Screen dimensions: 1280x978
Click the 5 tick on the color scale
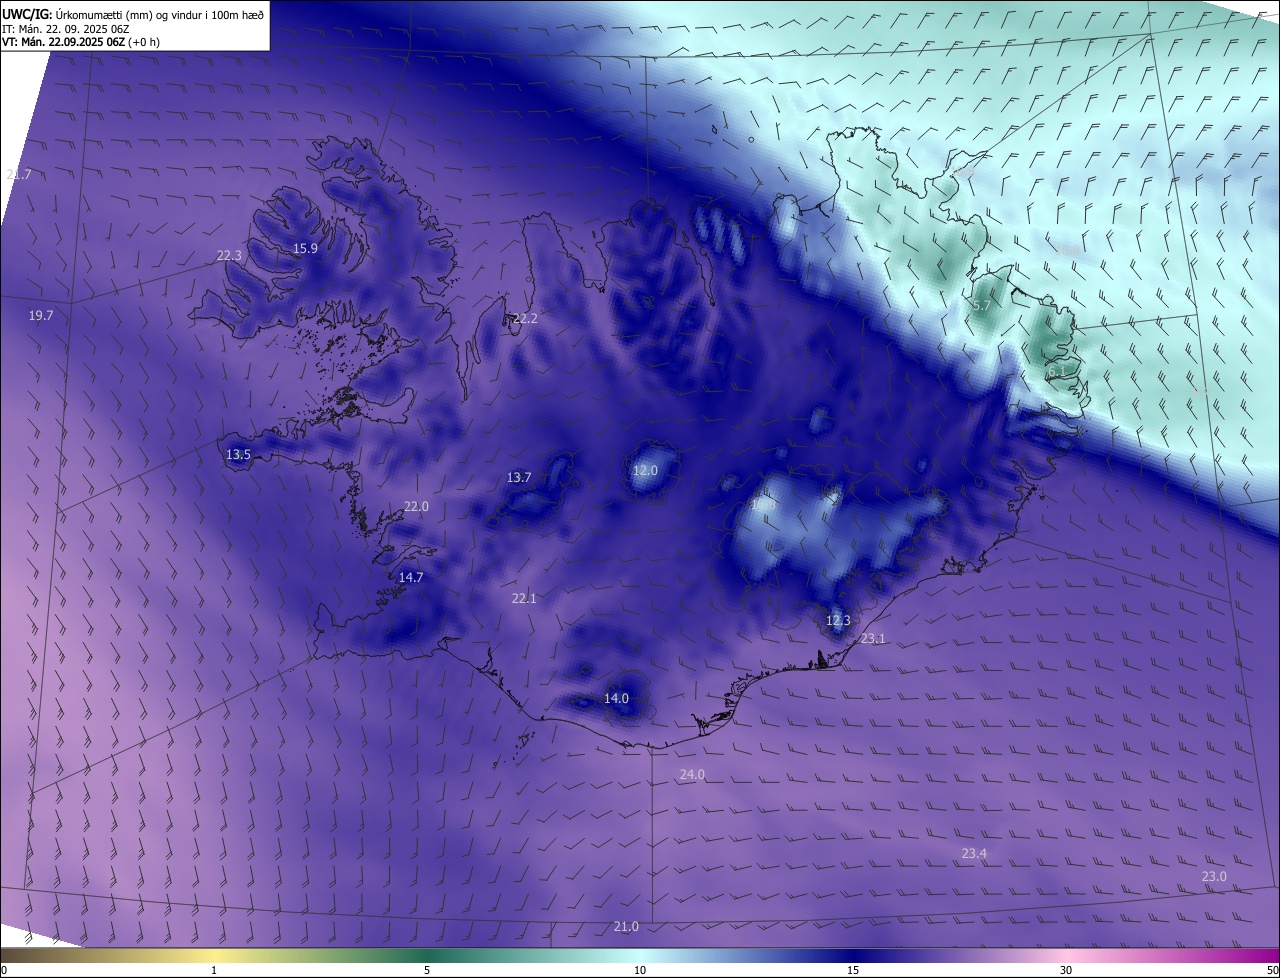click(427, 970)
